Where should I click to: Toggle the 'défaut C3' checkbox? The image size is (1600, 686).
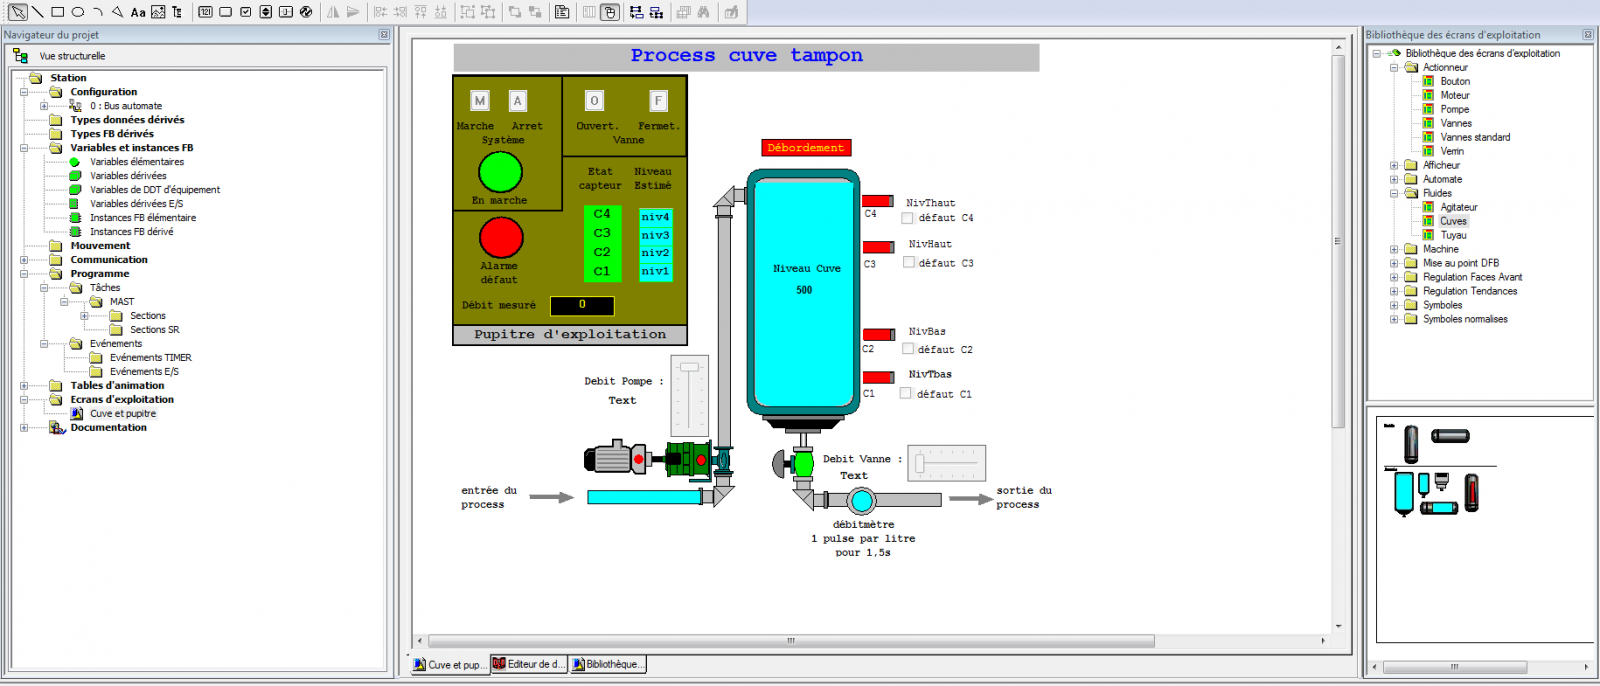909,262
